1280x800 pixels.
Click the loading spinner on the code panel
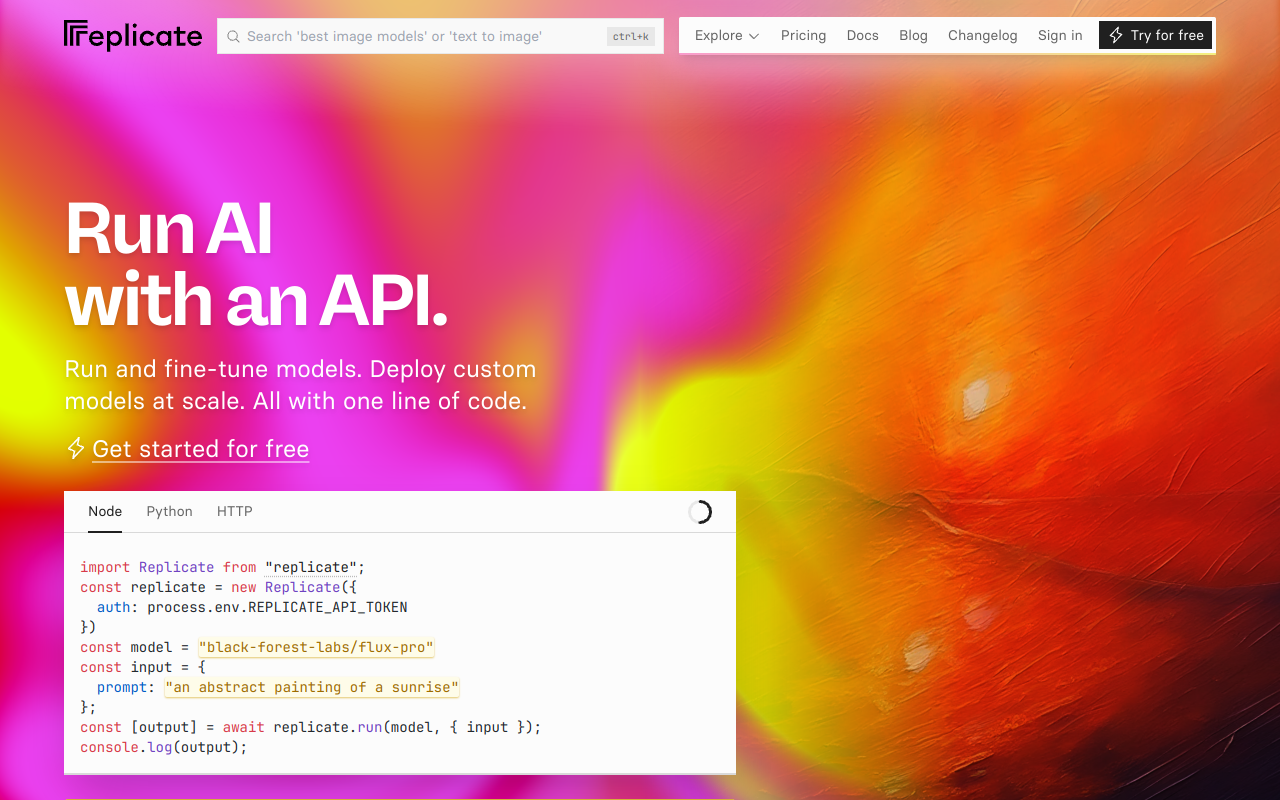[x=700, y=511]
